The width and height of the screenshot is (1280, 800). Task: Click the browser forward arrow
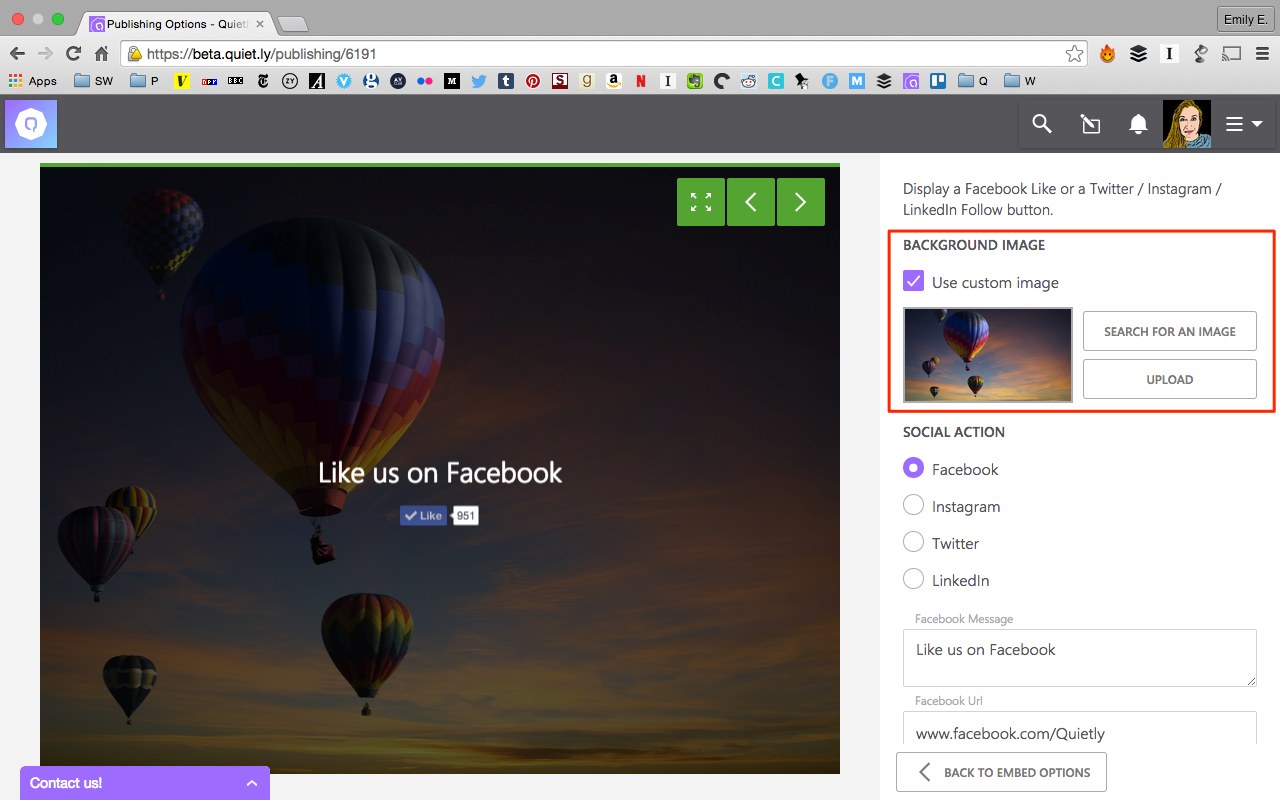click(x=45, y=54)
